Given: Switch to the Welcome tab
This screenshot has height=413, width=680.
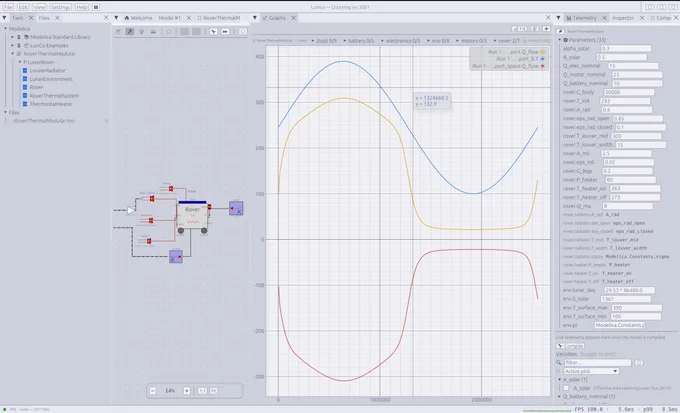Looking at the screenshot, I should click(x=138, y=18).
